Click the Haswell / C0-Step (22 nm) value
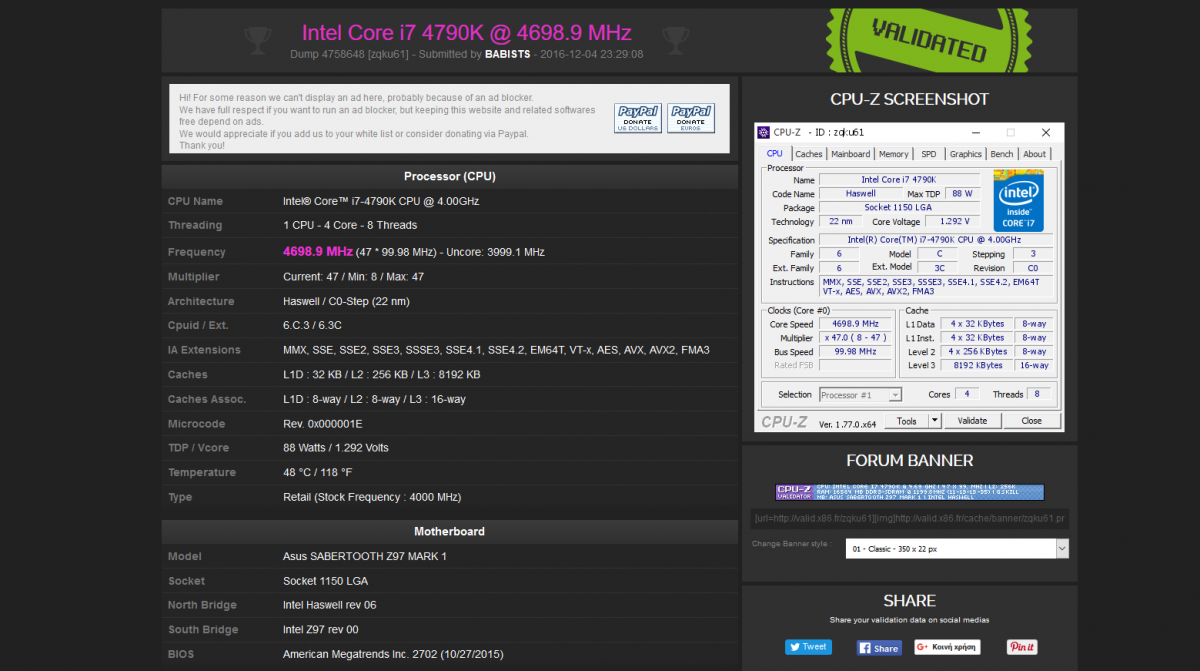The width and height of the screenshot is (1200, 671). pyautogui.click(x=346, y=301)
